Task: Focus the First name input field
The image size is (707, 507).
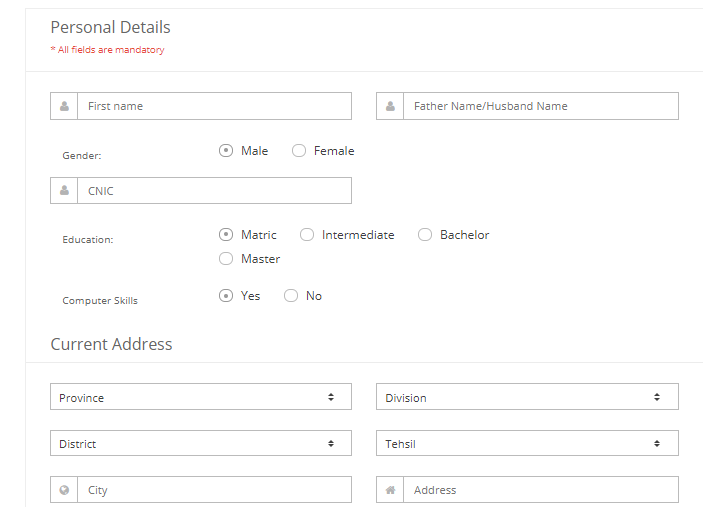Action: 215,106
